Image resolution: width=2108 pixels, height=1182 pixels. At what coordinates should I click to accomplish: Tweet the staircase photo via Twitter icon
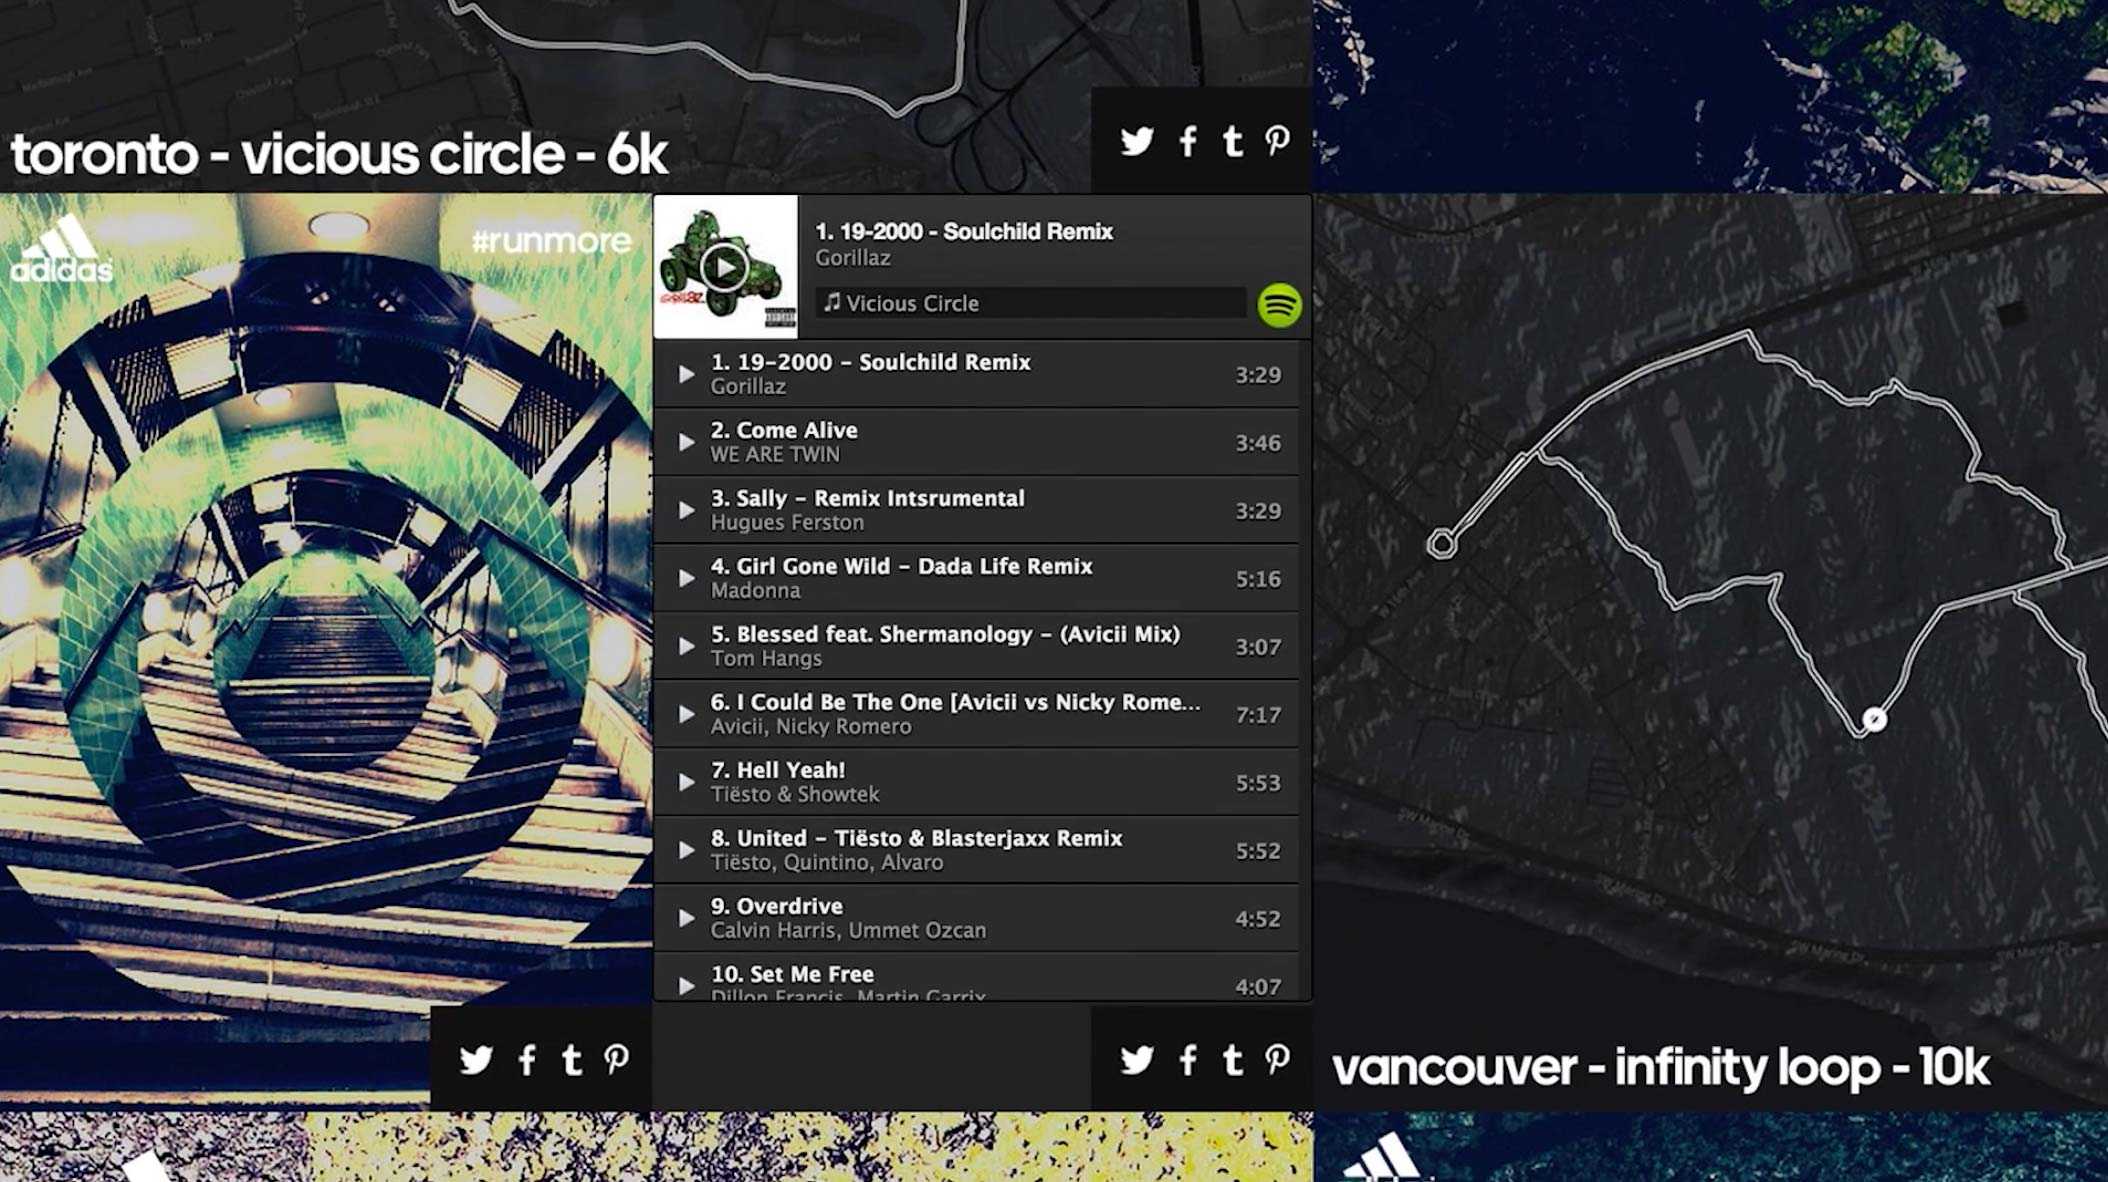476,1059
